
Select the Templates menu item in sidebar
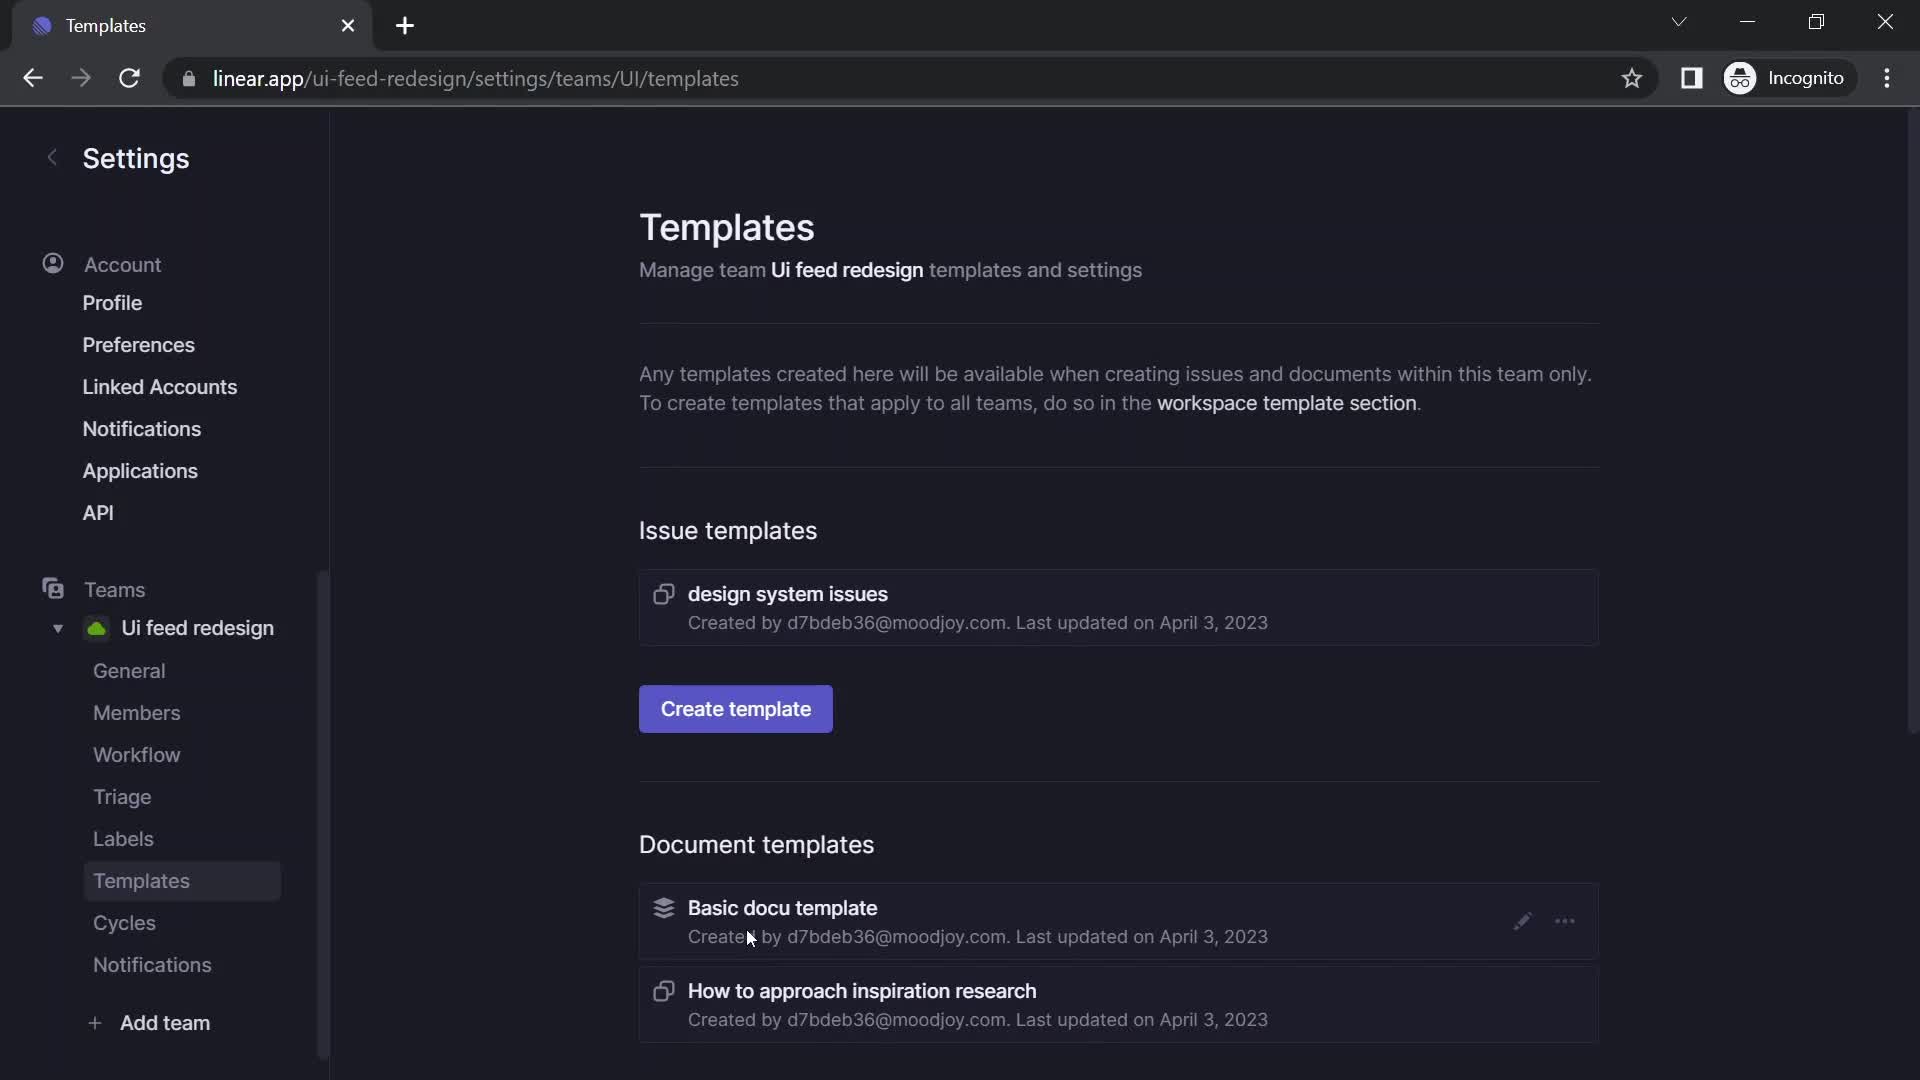point(141,881)
